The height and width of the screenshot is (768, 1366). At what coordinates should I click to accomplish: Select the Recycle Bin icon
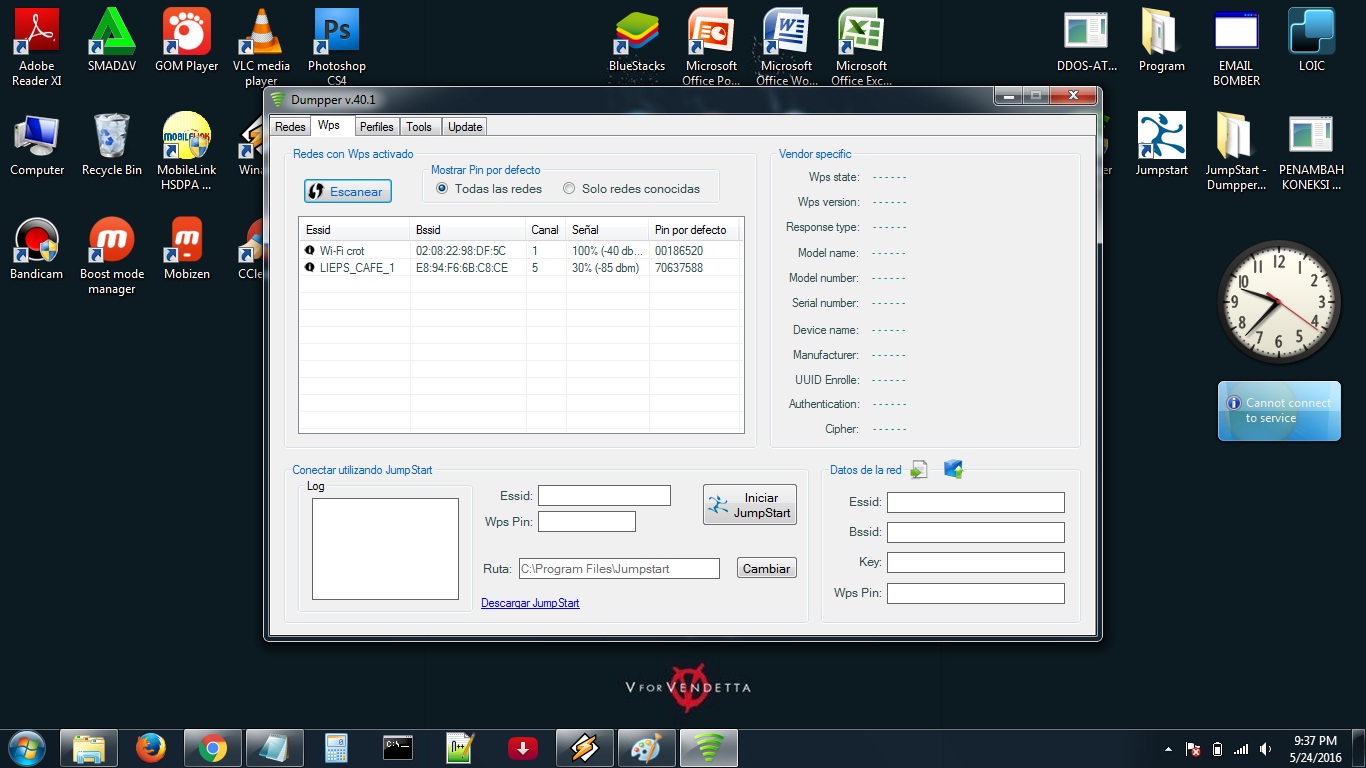tap(112, 144)
